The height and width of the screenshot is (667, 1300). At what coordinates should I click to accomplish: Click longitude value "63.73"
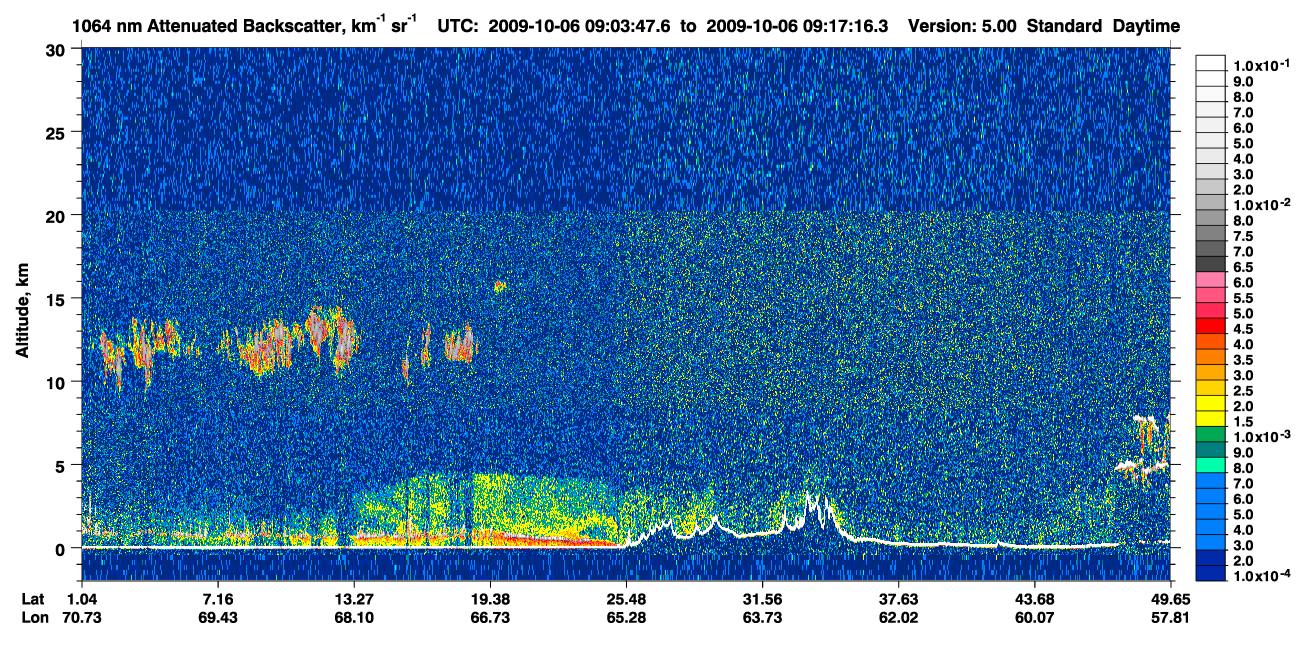762,618
